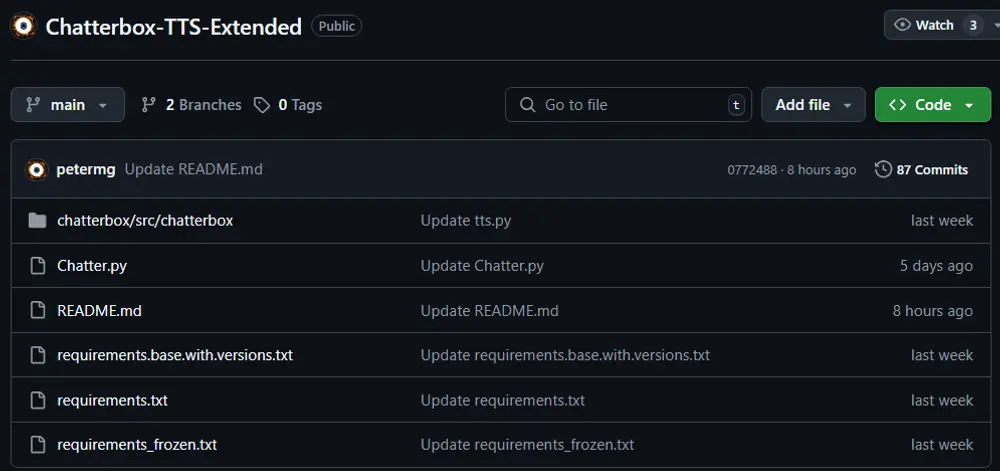The width and height of the screenshot is (1000, 471).
Task: Click the folder icon for chatterbox/src/chatterbox
Action: [38, 220]
